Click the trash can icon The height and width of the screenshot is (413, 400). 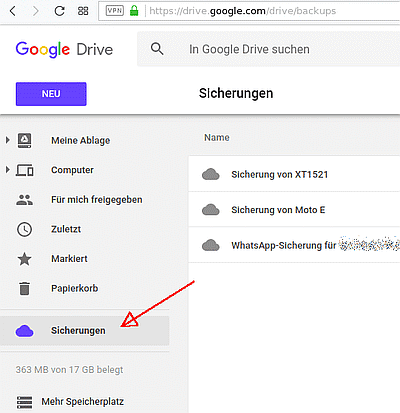tap(25, 289)
